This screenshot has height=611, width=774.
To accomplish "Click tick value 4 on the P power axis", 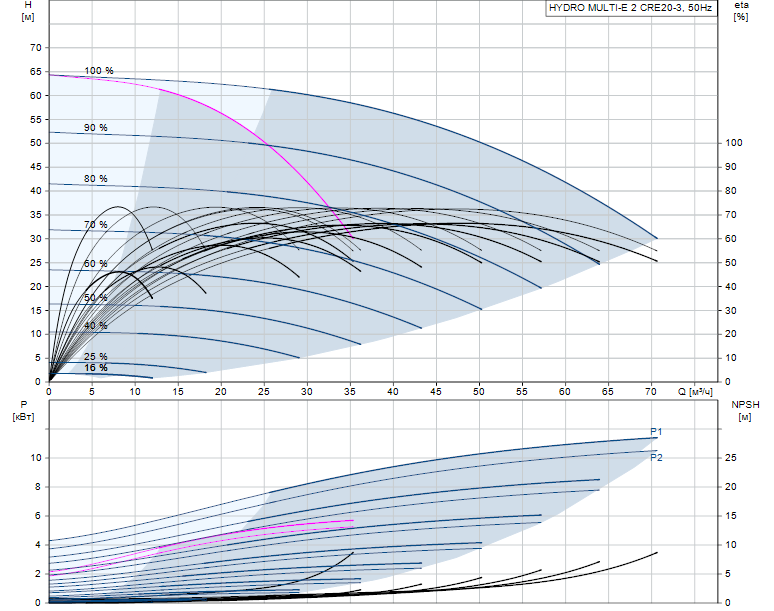I will click(x=39, y=545).
